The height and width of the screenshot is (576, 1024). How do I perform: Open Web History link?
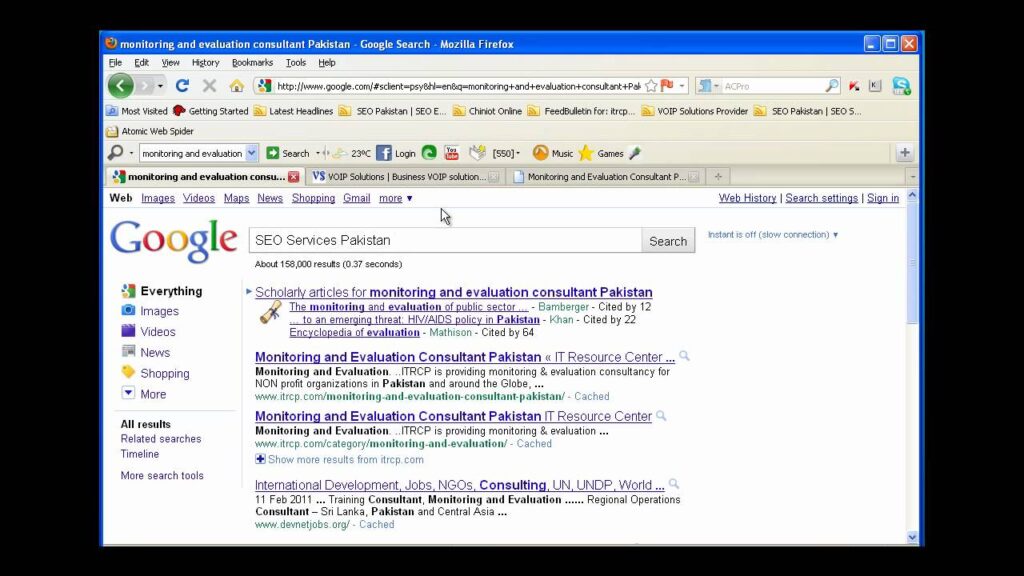748,198
